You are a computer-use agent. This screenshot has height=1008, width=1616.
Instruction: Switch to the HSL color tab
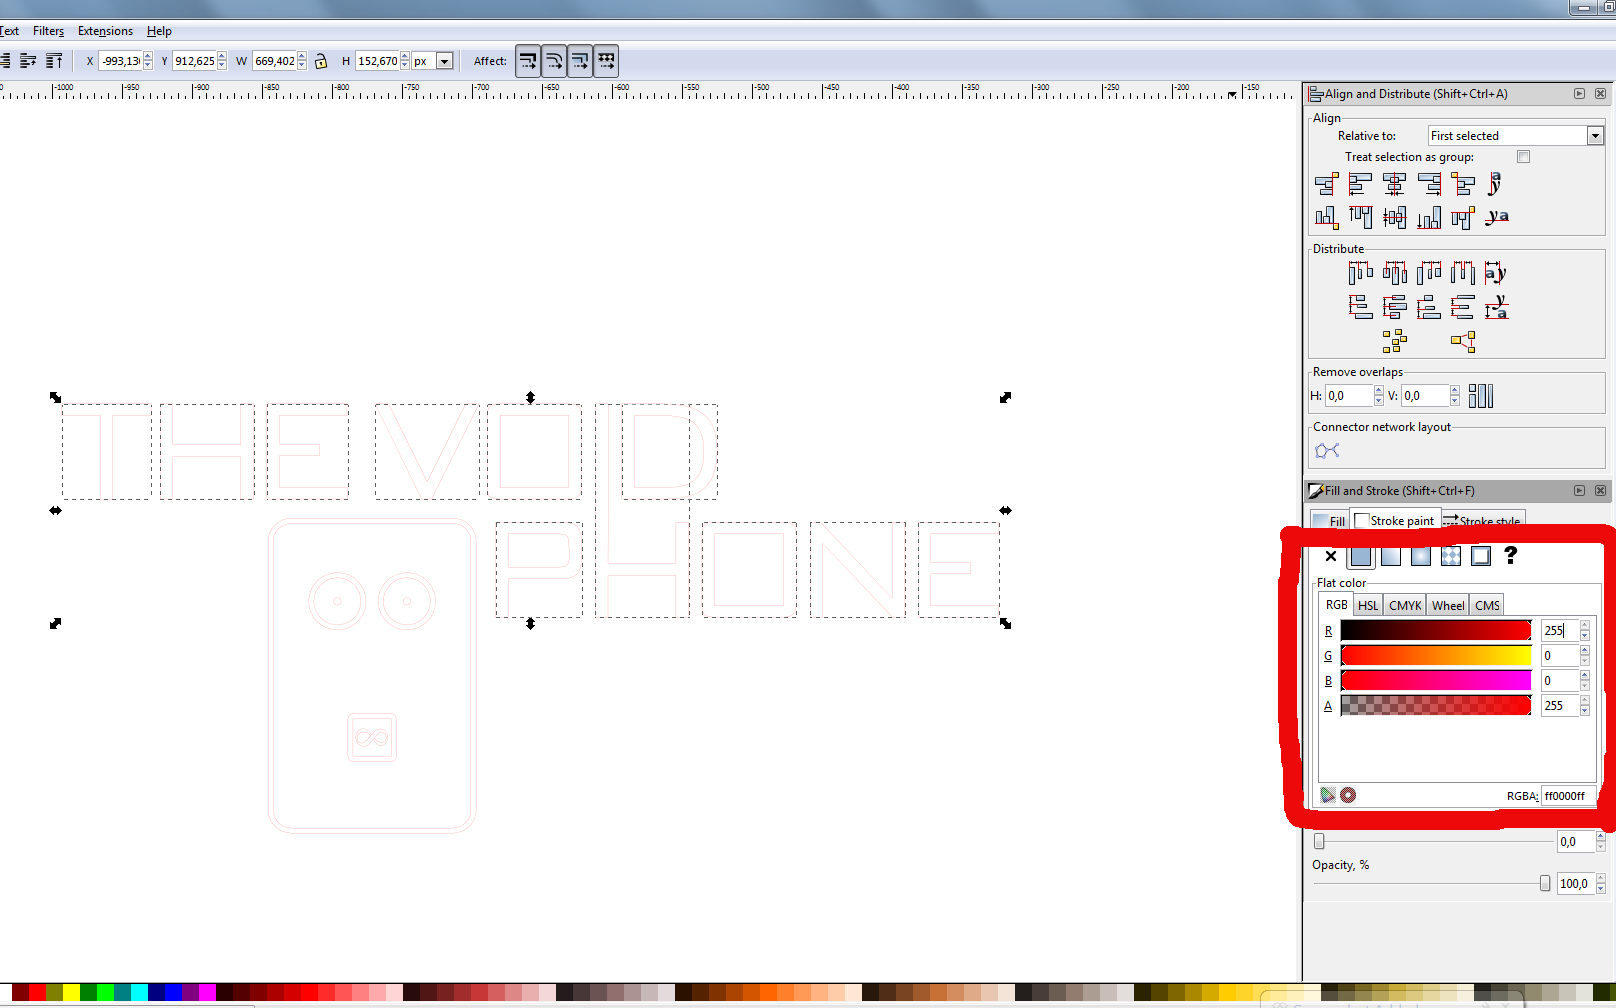tap(1368, 605)
